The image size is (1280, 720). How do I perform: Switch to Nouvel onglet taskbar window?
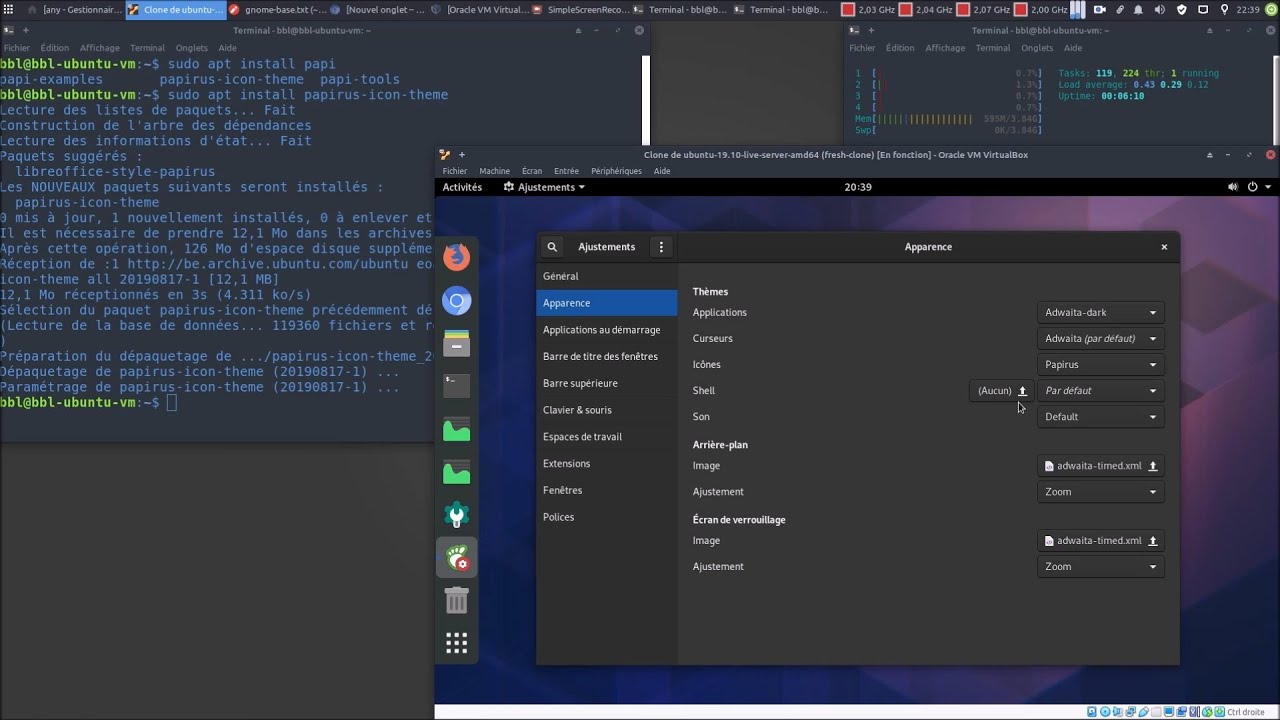click(x=379, y=10)
